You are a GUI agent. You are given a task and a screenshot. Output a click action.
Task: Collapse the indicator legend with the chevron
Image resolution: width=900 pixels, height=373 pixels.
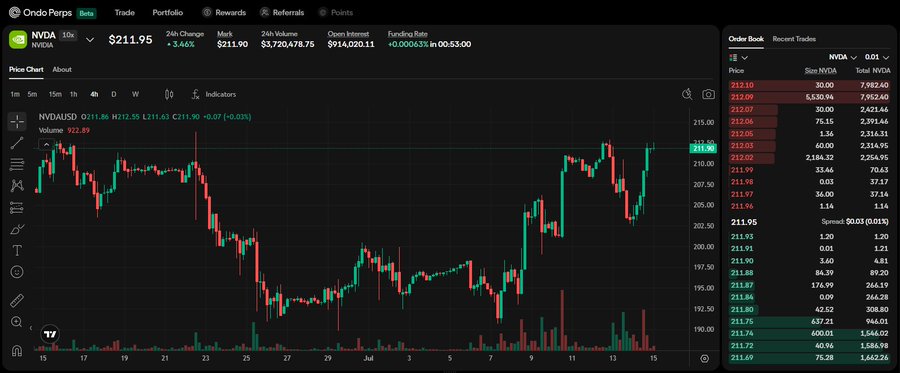click(x=46, y=145)
